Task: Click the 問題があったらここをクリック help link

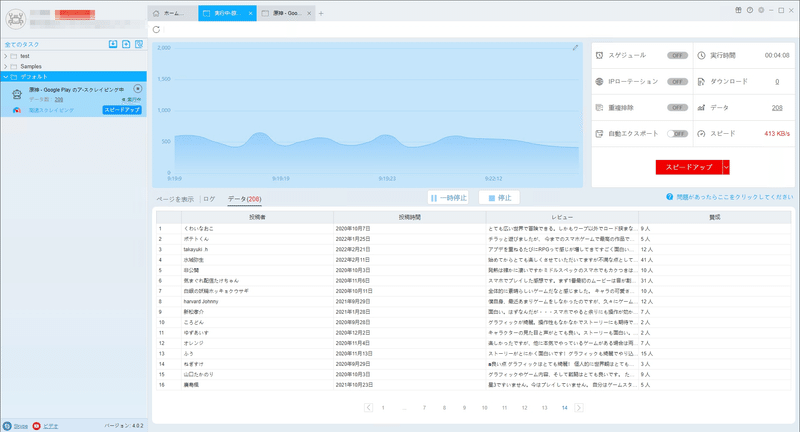Action: click(x=735, y=197)
